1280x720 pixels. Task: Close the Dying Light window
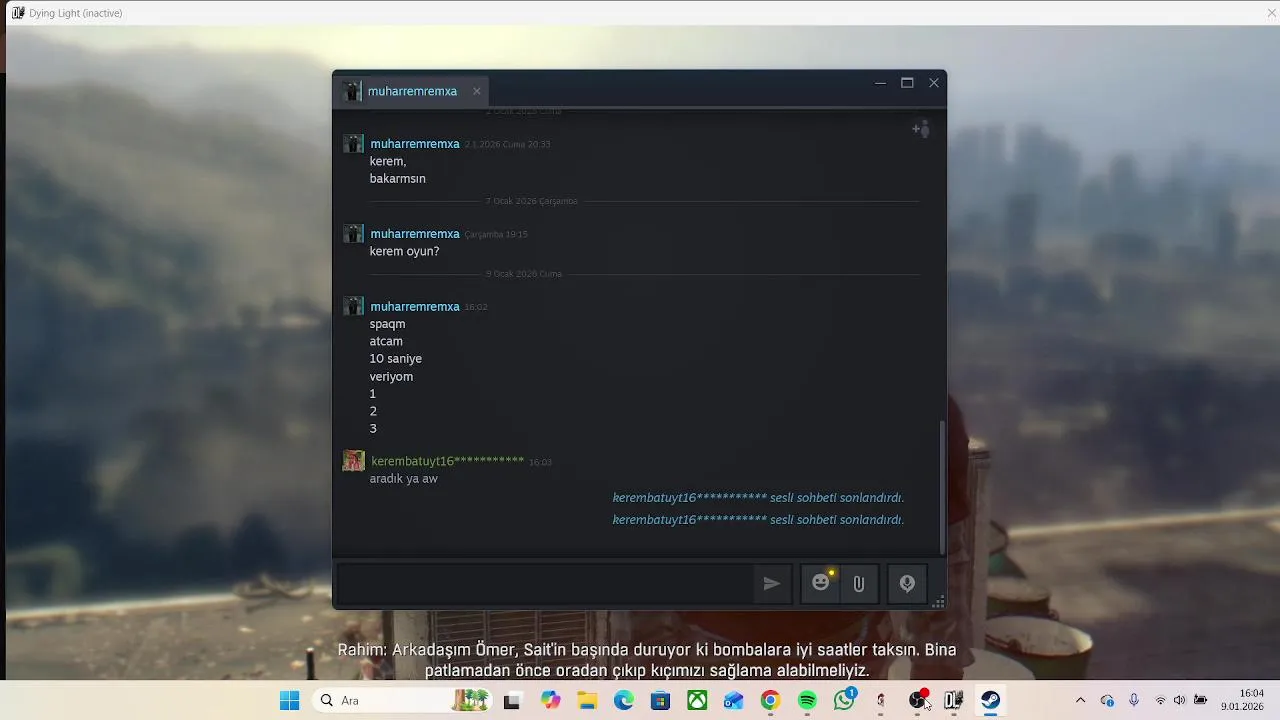(1271, 13)
